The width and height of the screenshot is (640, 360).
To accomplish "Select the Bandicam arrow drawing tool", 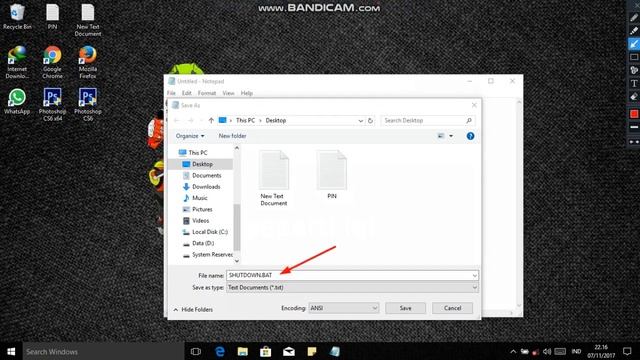I will pos(634,44).
